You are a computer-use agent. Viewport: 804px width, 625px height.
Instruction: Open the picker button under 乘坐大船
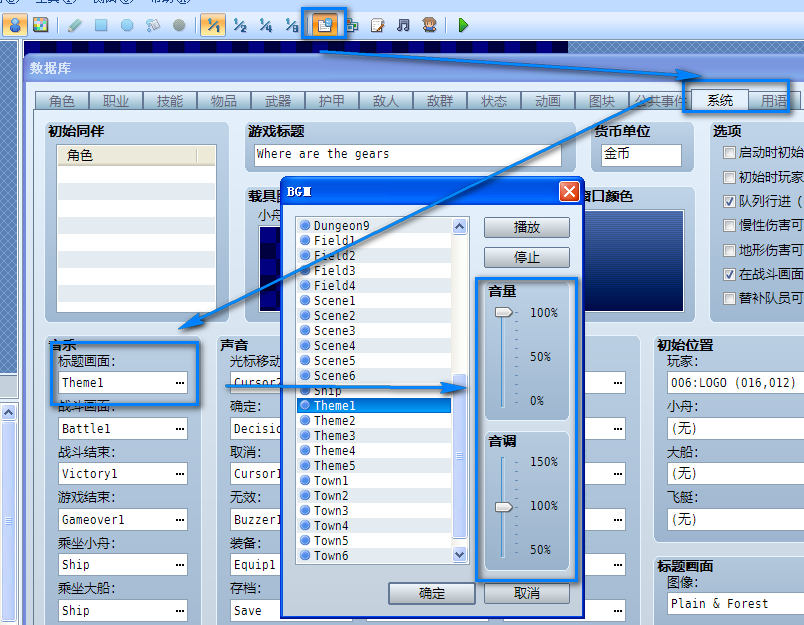[x=179, y=610]
